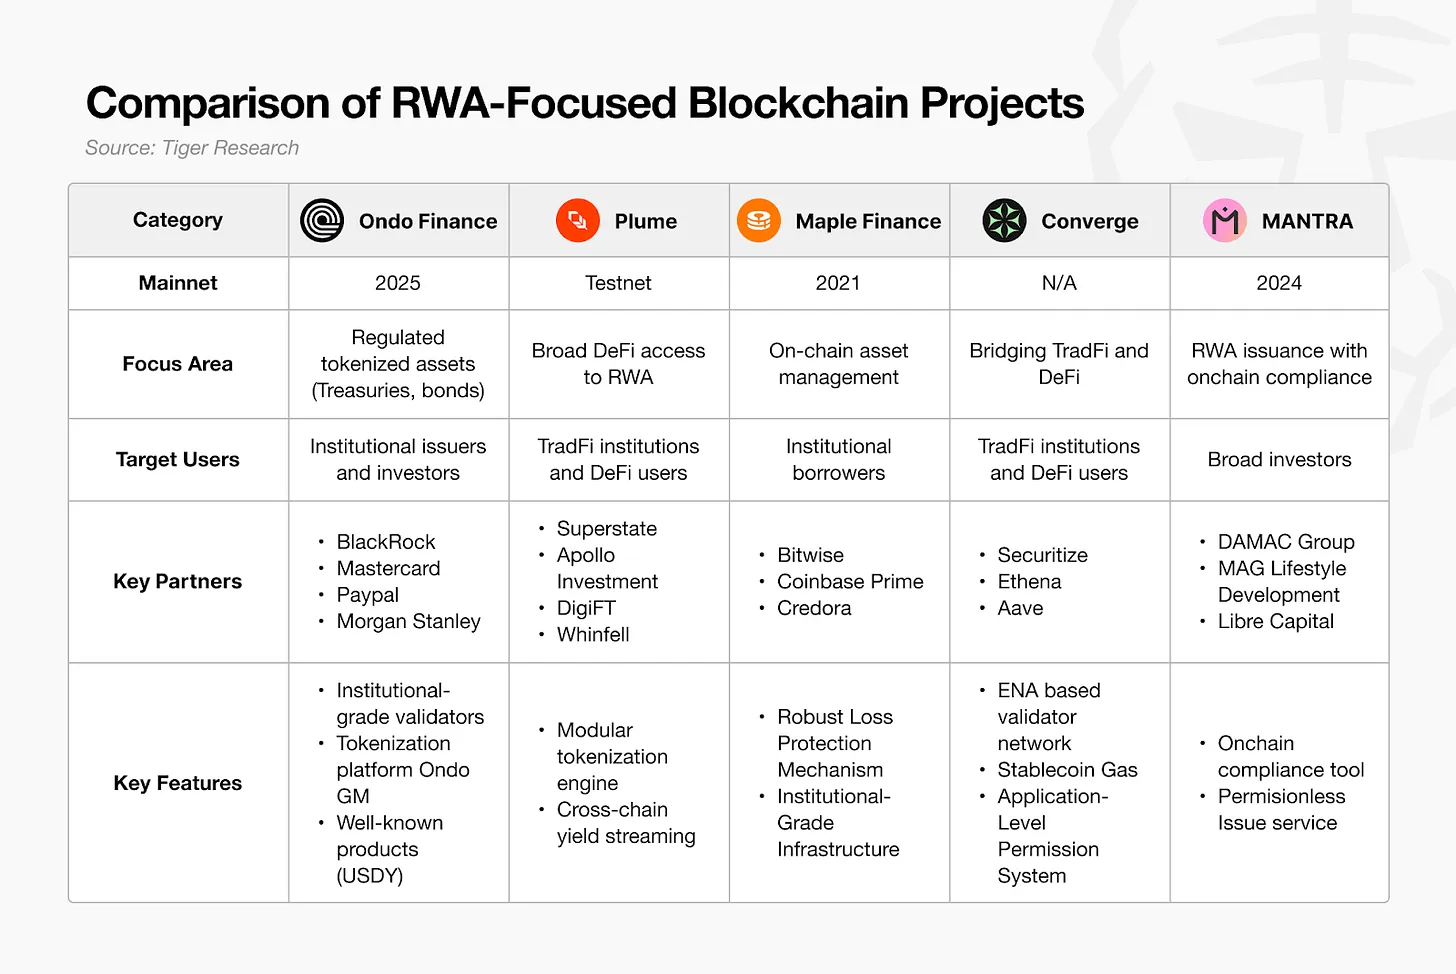Click the orange-red Plume logo

click(577, 221)
